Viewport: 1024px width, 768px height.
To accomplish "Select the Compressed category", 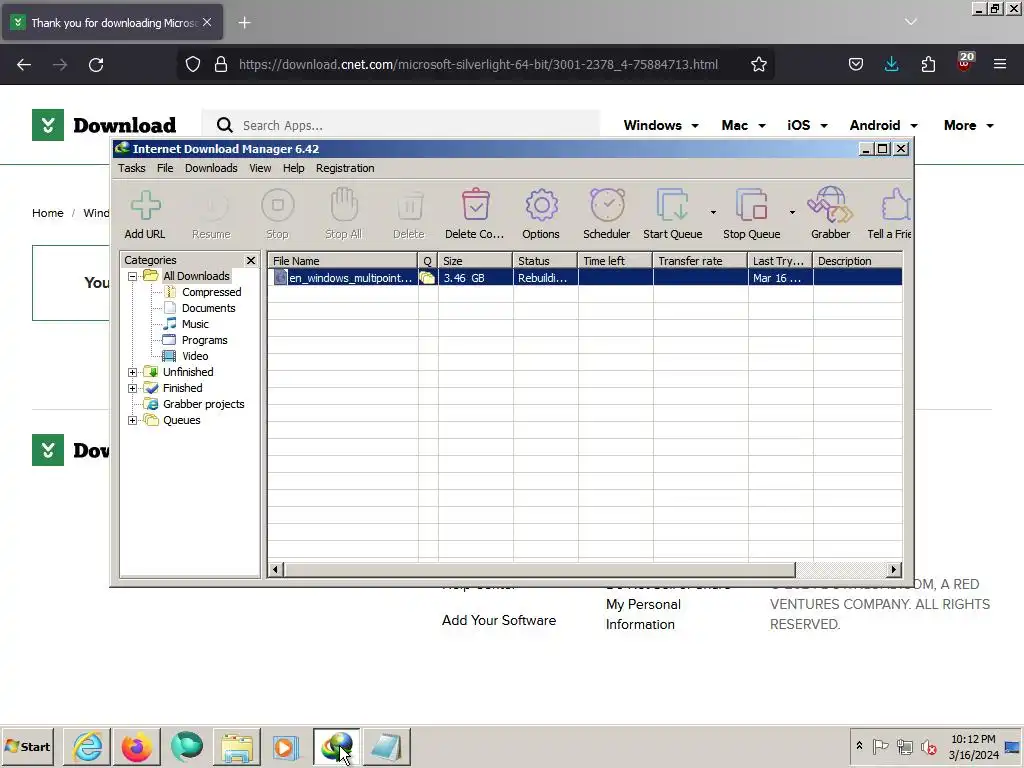I will click(x=211, y=292).
